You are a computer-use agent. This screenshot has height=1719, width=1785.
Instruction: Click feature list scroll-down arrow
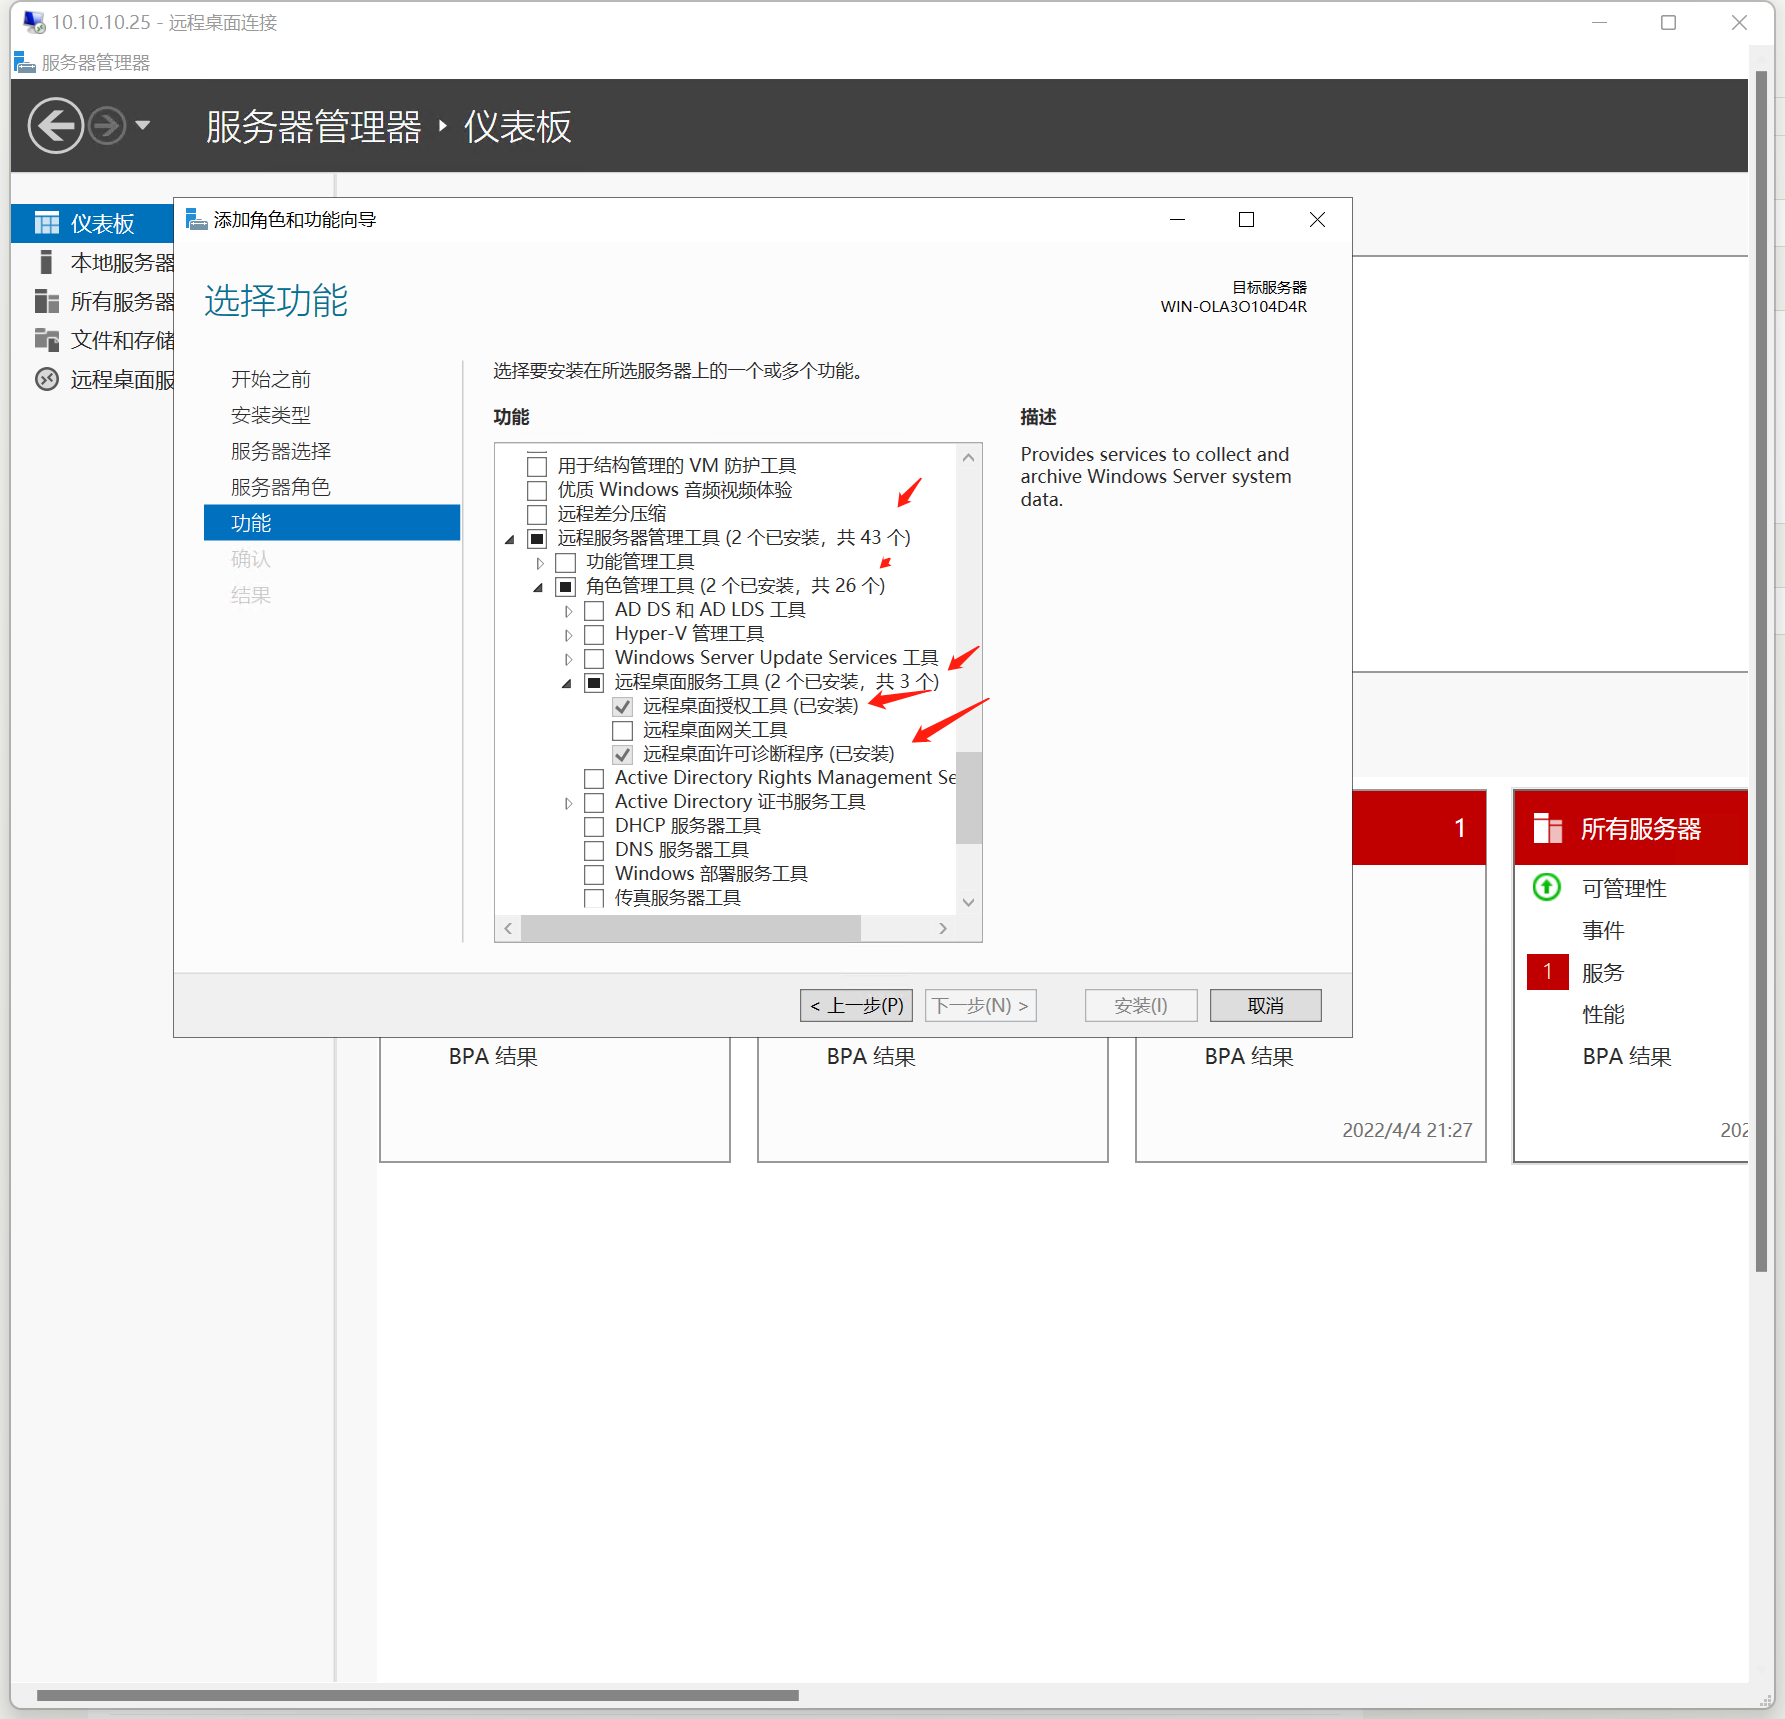(x=968, y=902)
